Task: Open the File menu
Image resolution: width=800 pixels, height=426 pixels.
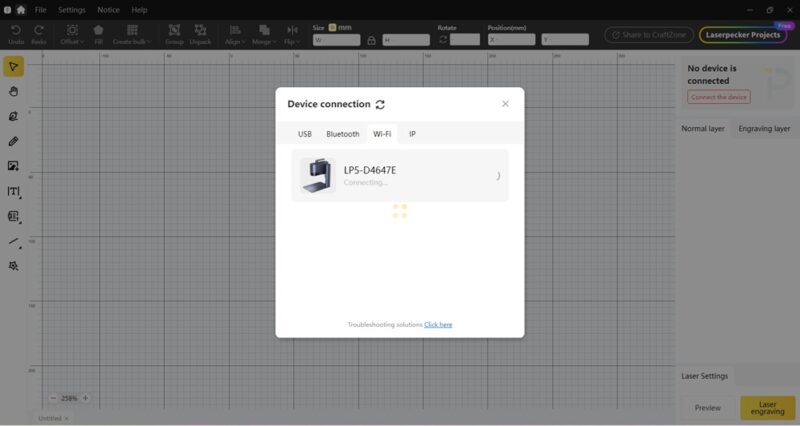Action: point(40,10)
